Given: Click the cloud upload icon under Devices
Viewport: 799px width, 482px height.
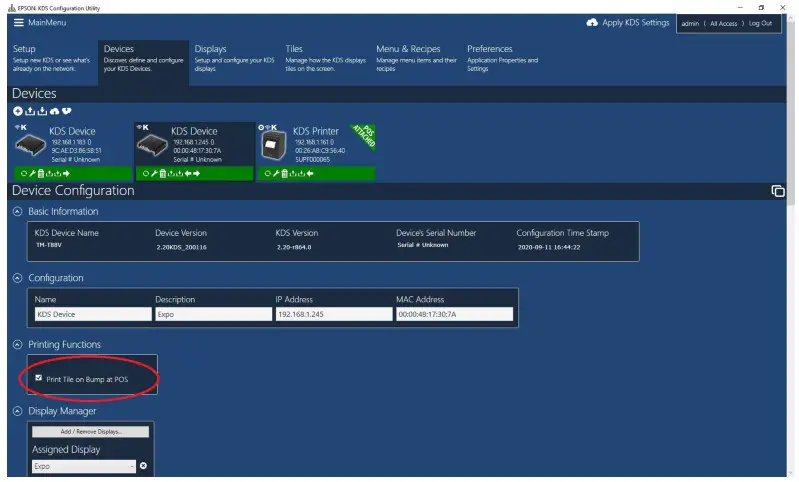Looking at the screenshot, I should click(55, 111).
